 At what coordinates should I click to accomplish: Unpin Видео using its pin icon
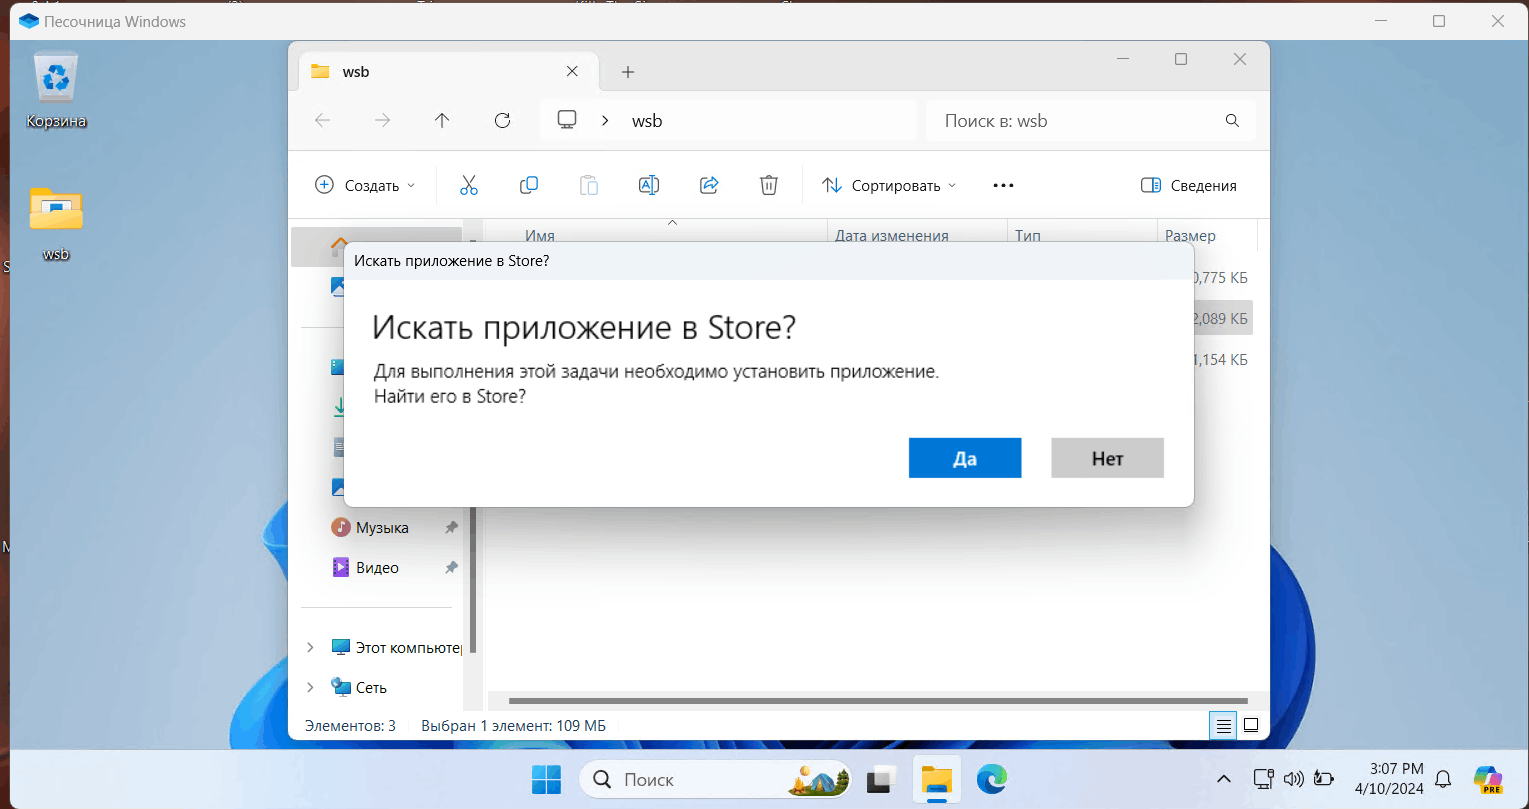point(451,567)
